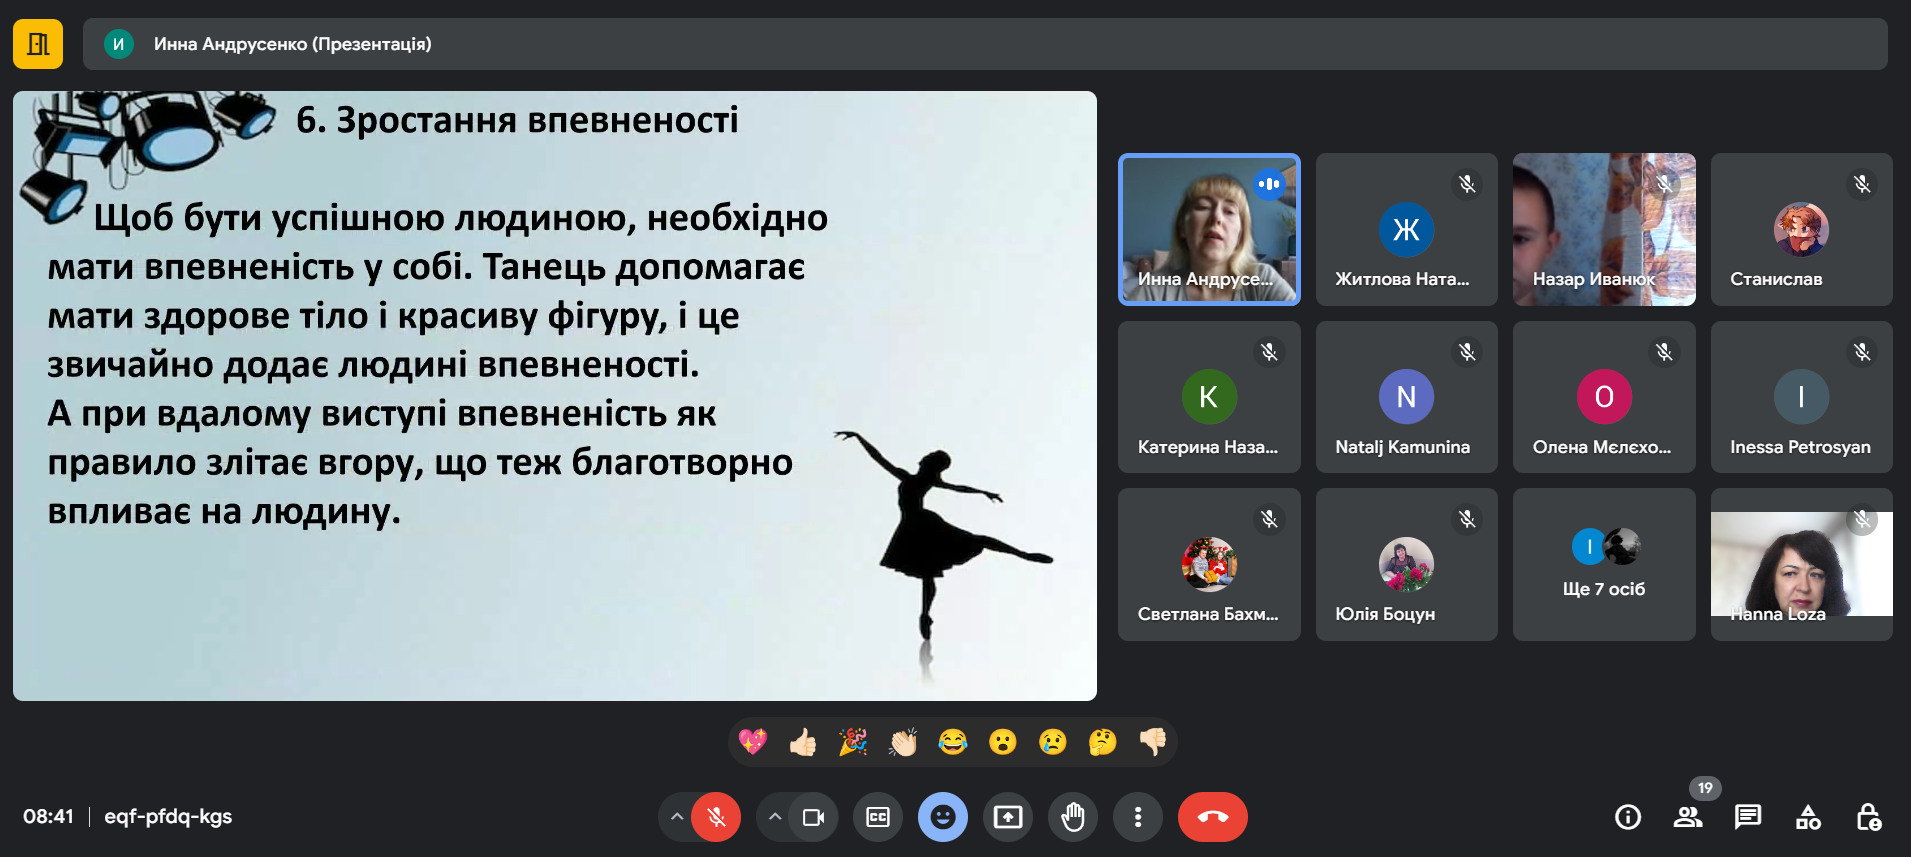
Task: Unmute the microphone
Action: coord(716,817)
